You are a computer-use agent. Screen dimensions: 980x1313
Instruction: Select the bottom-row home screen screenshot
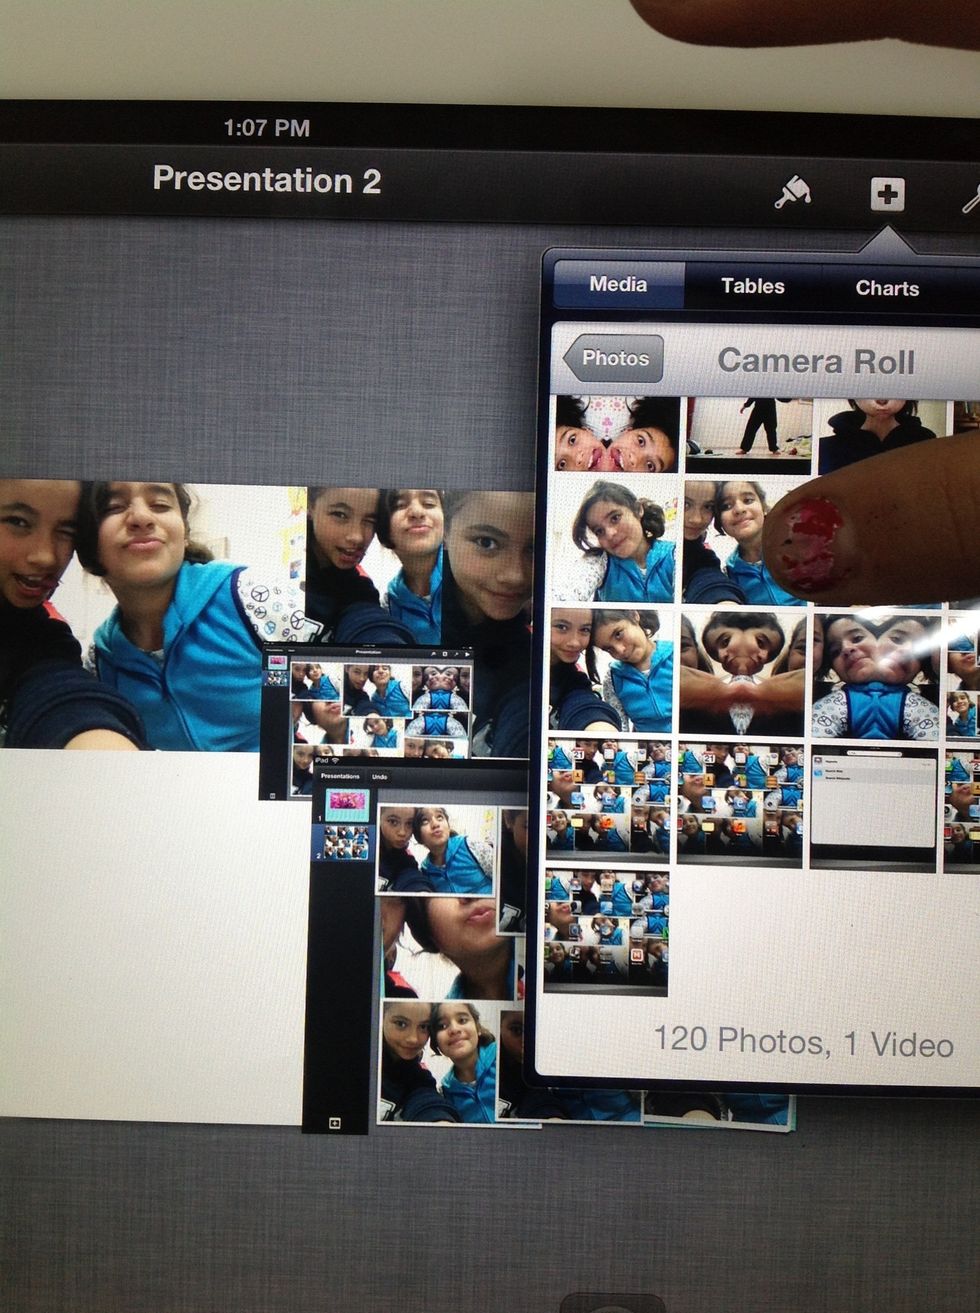coord(607,931)
